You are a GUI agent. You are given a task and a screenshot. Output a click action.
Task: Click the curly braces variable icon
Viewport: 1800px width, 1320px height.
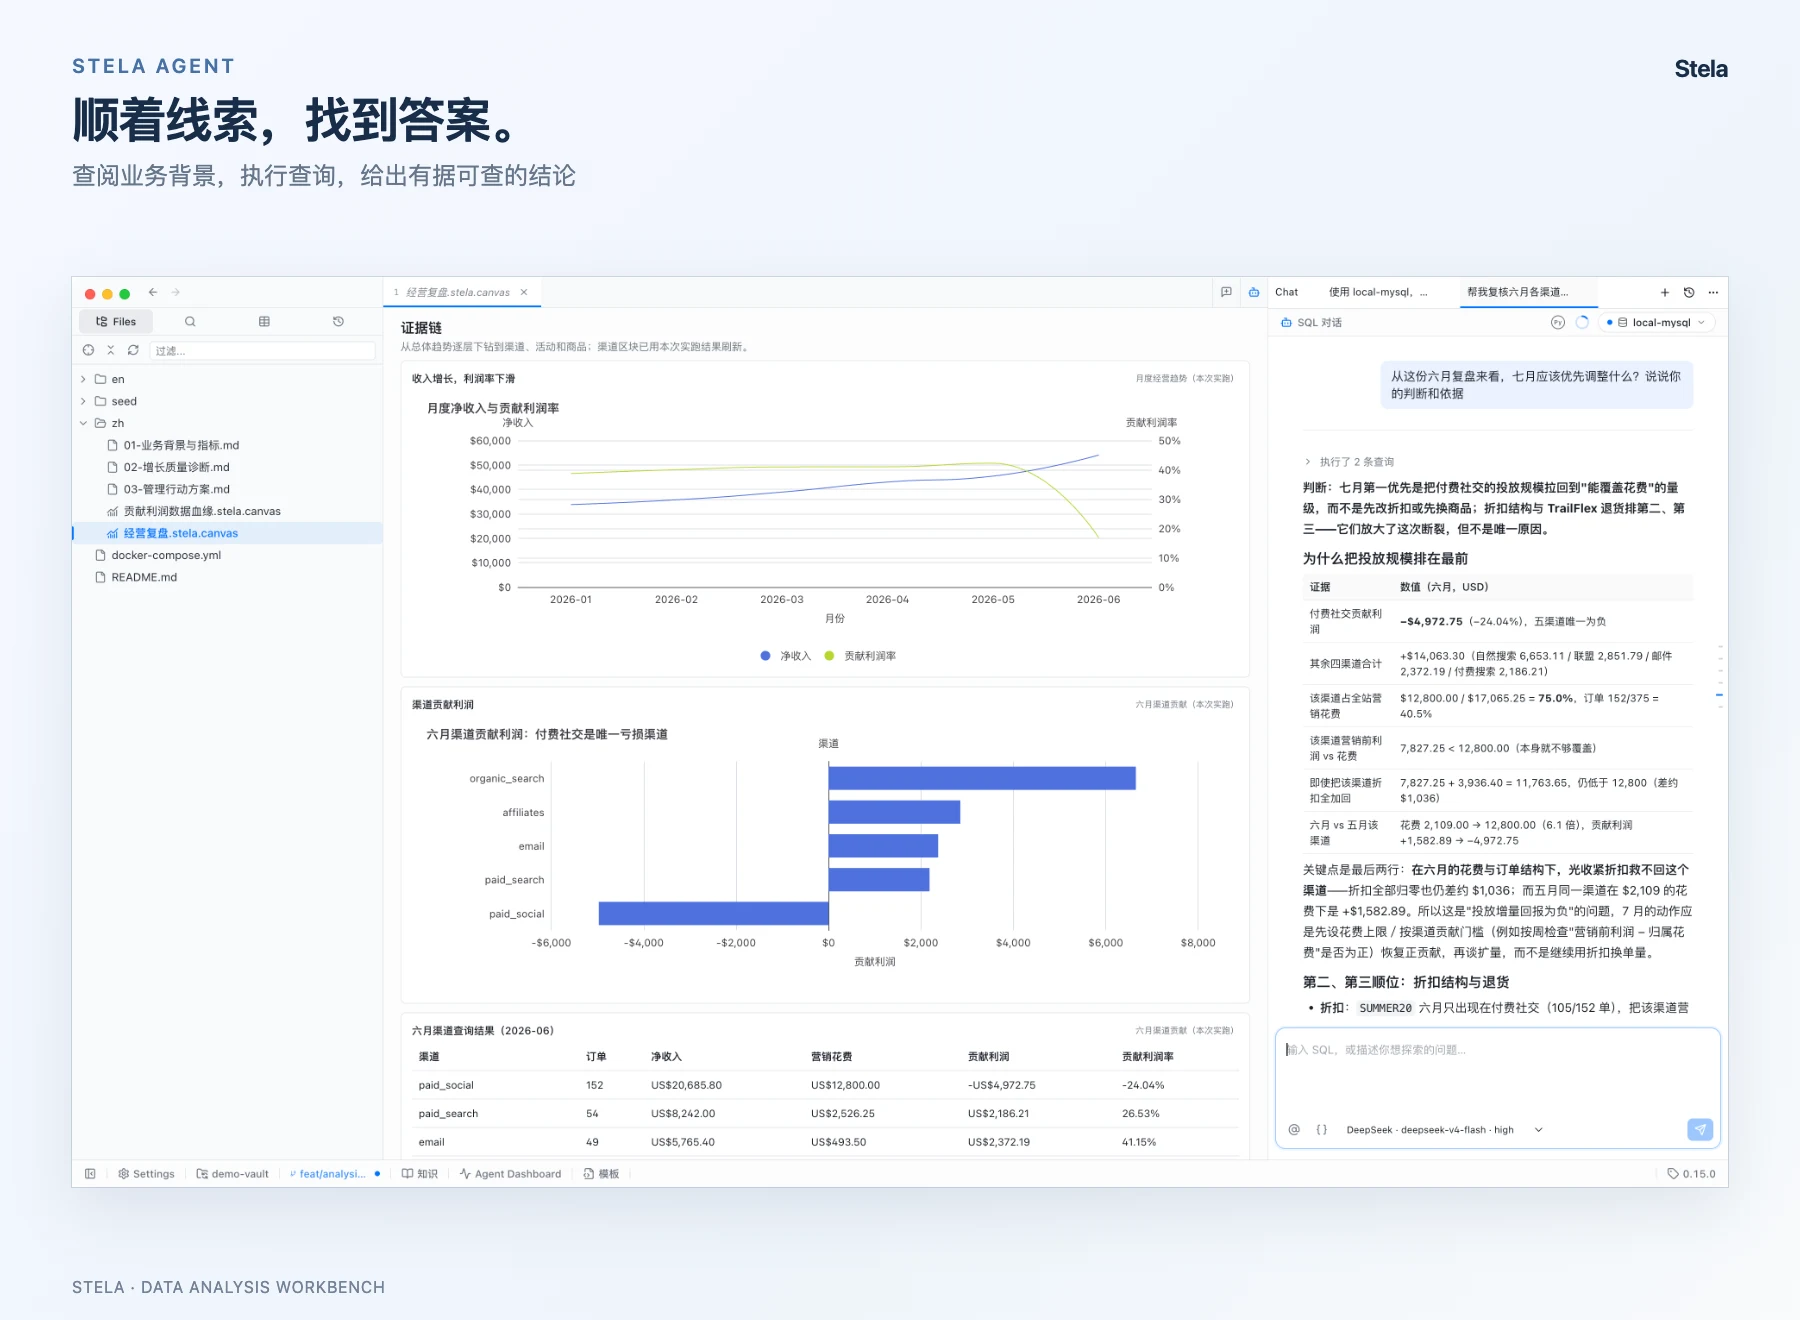click(1322, 1129)
